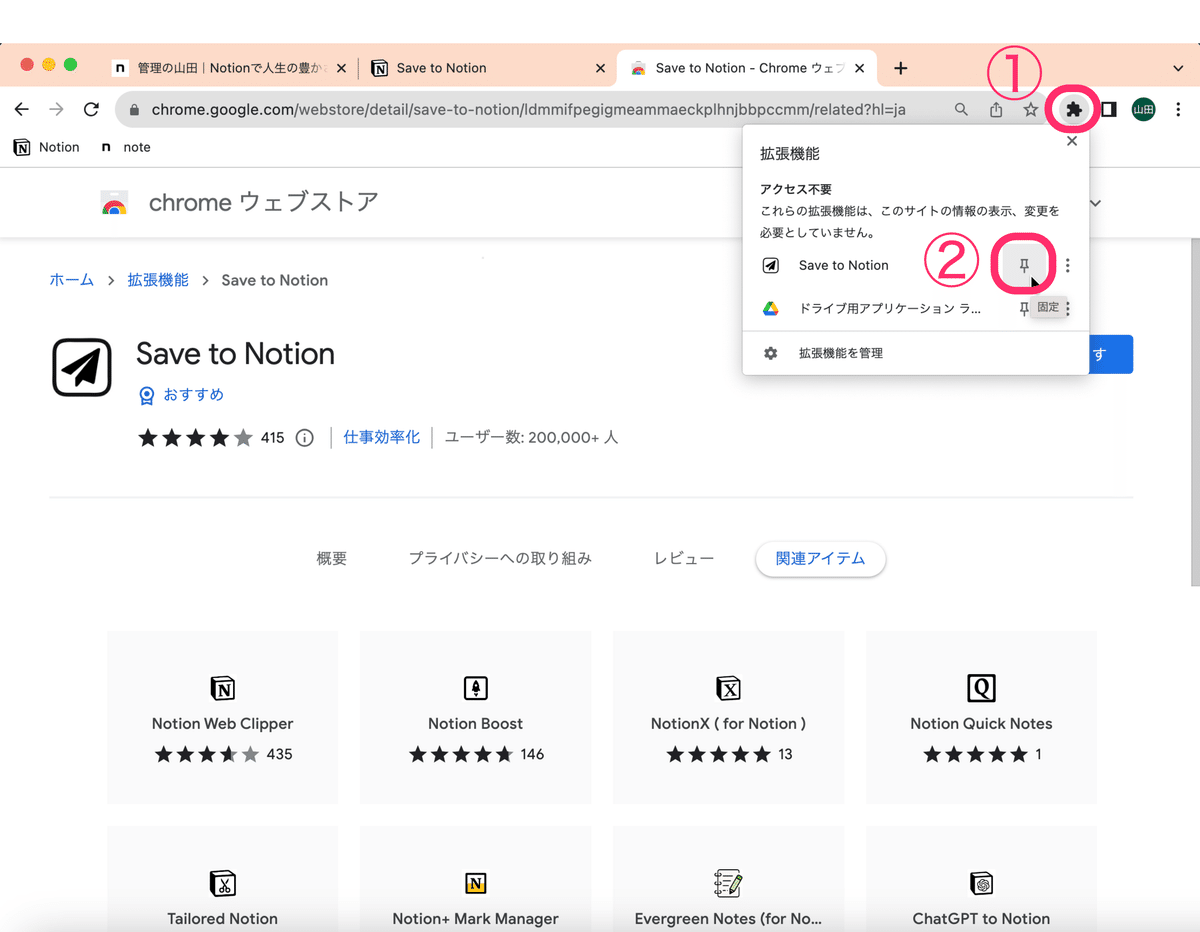Open the overflow menu next to Save to Notion

(x=1067, y=265)
